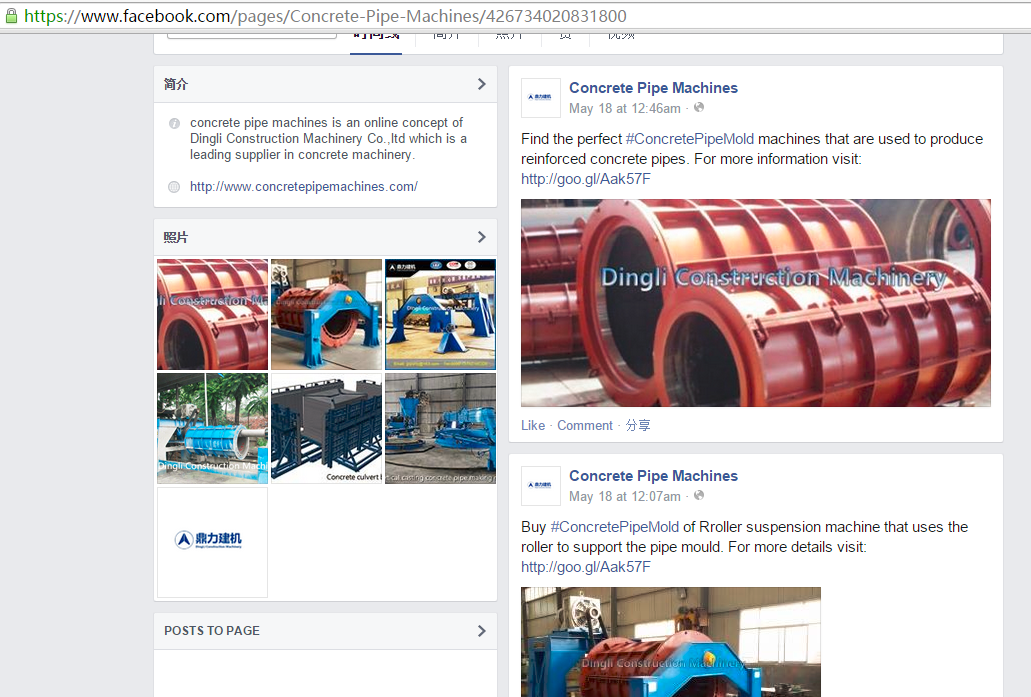Open POSTS TO PAGE heading
The width and height of the screenshot is (1031, 697).
coord(212,631)
